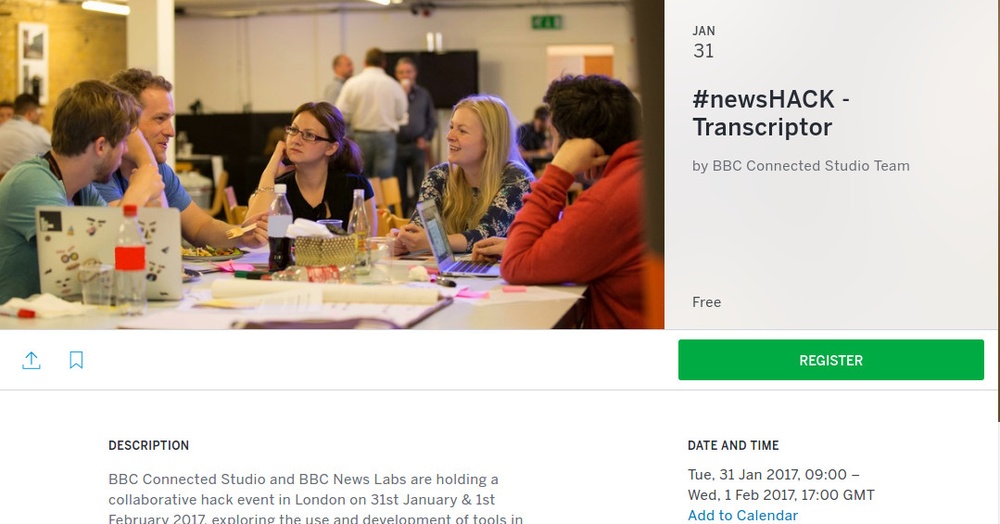Bookmark this event with the bookmark icon
The width and height of the screenshot is (1000, 524).
76,360
